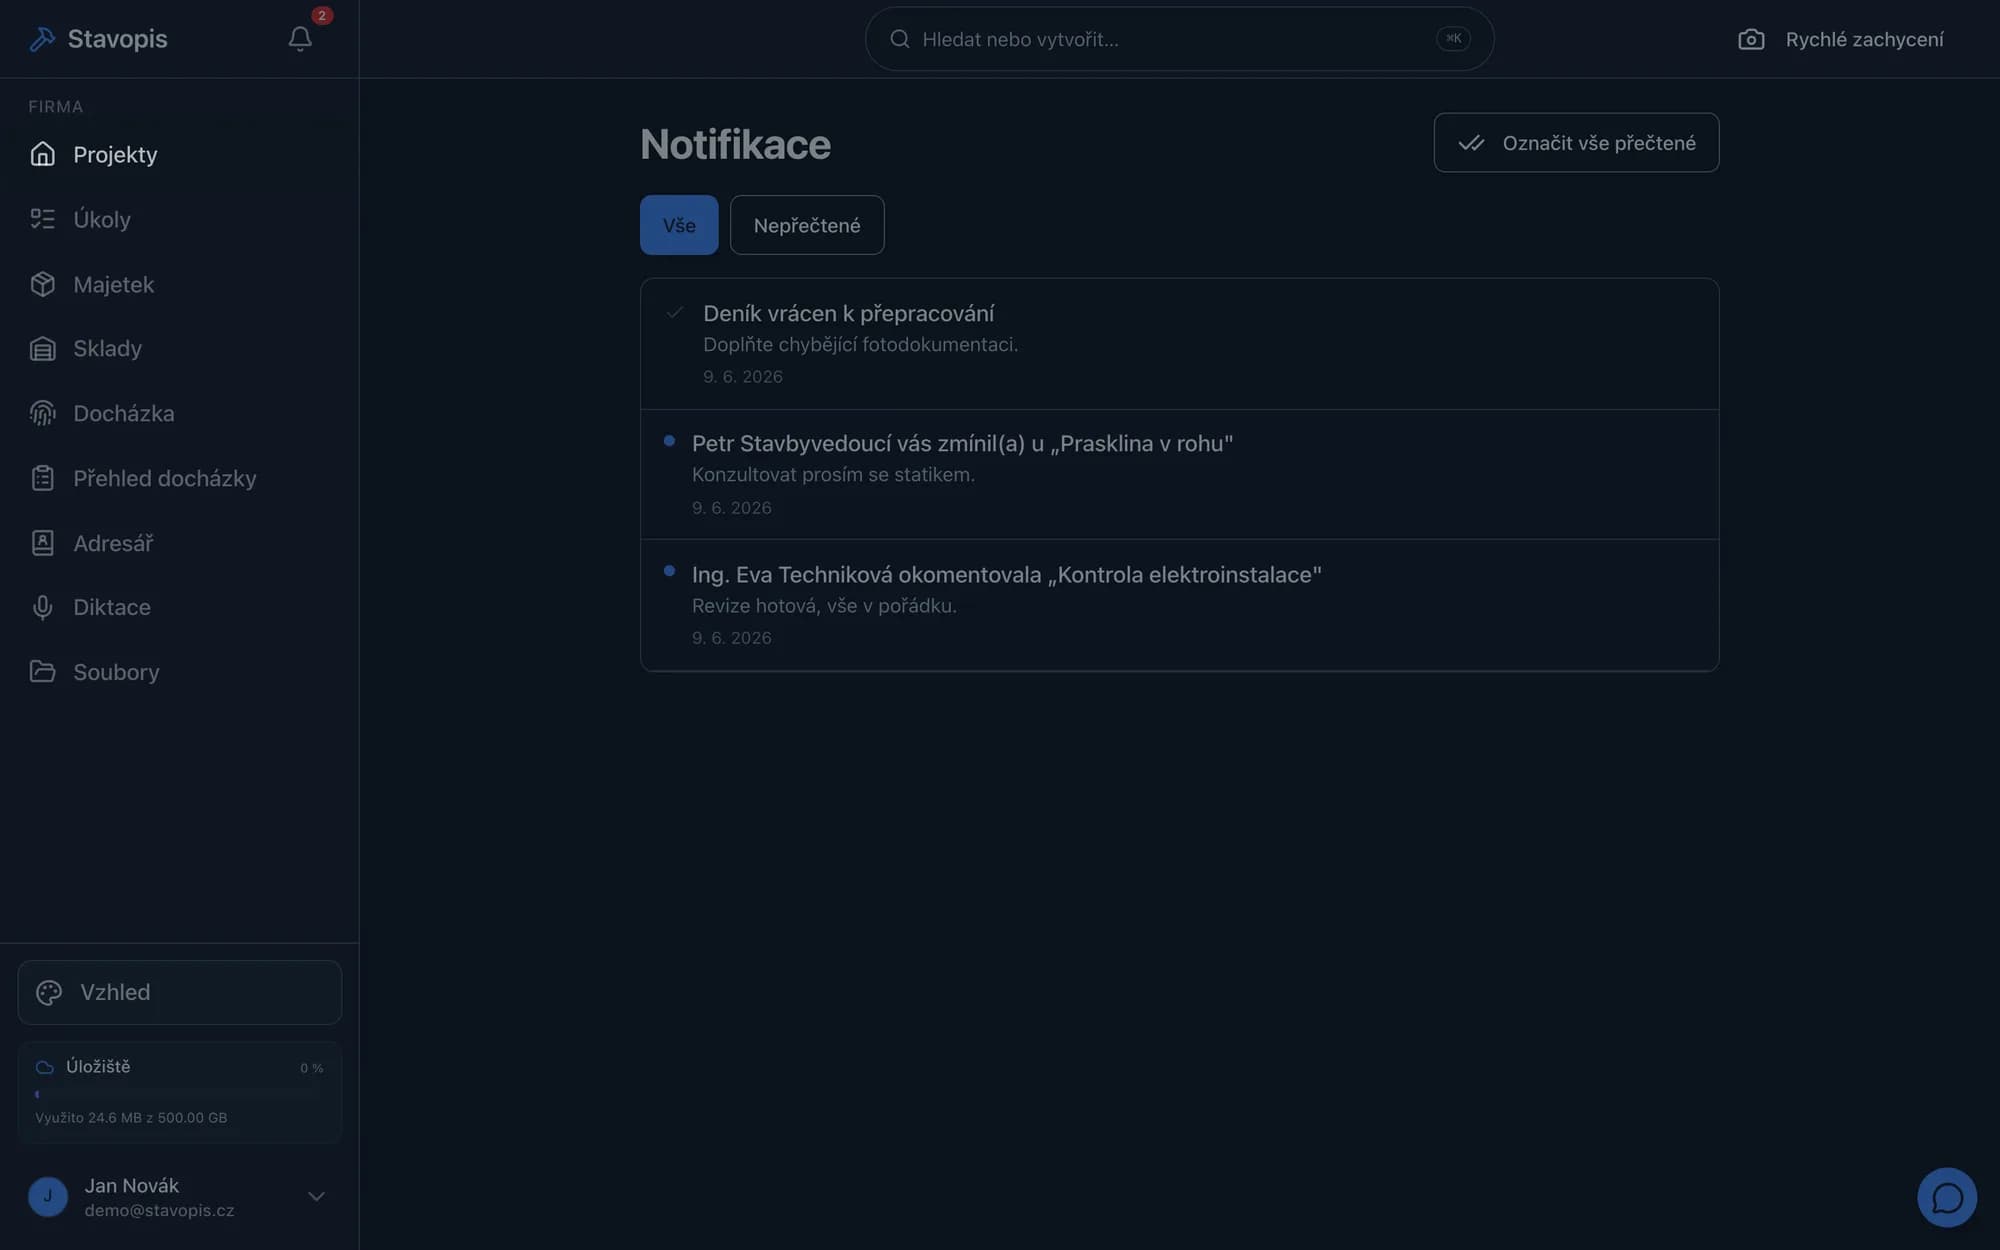Click the Adresář contacts icon

(42, 543)
